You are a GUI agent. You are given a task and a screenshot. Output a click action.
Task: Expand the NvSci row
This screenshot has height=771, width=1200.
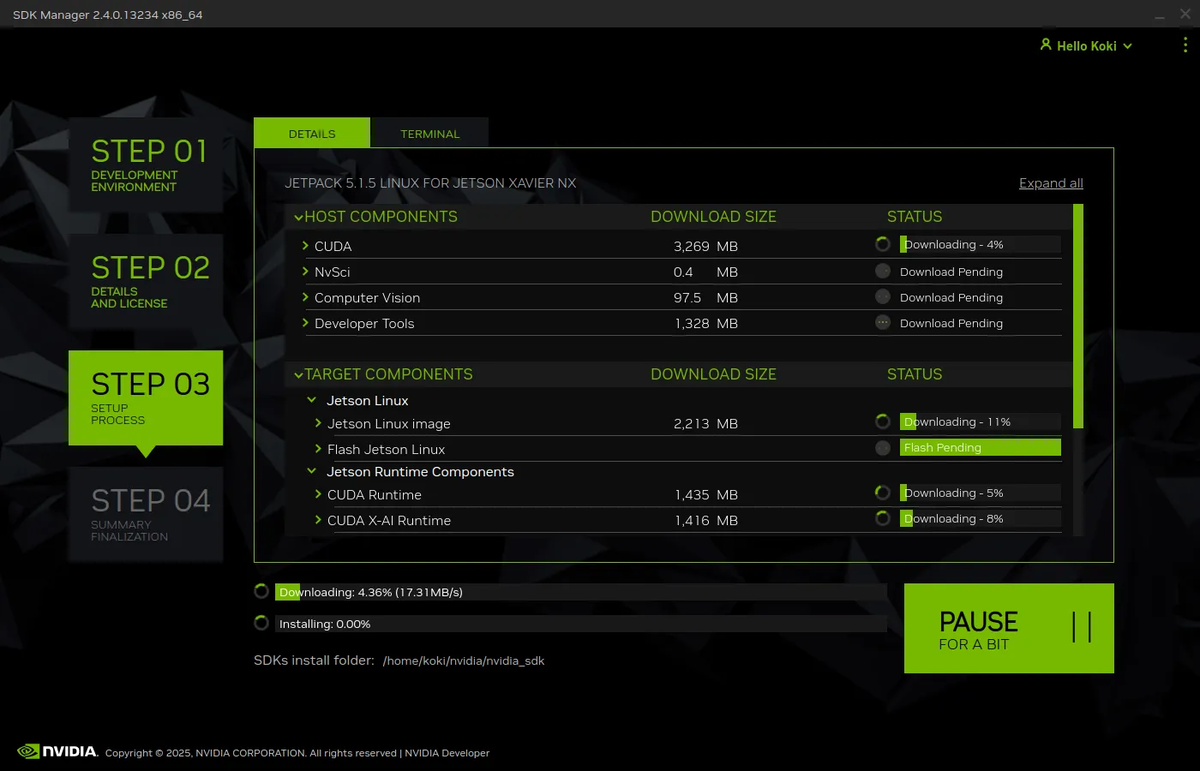(x=306, y=271)
